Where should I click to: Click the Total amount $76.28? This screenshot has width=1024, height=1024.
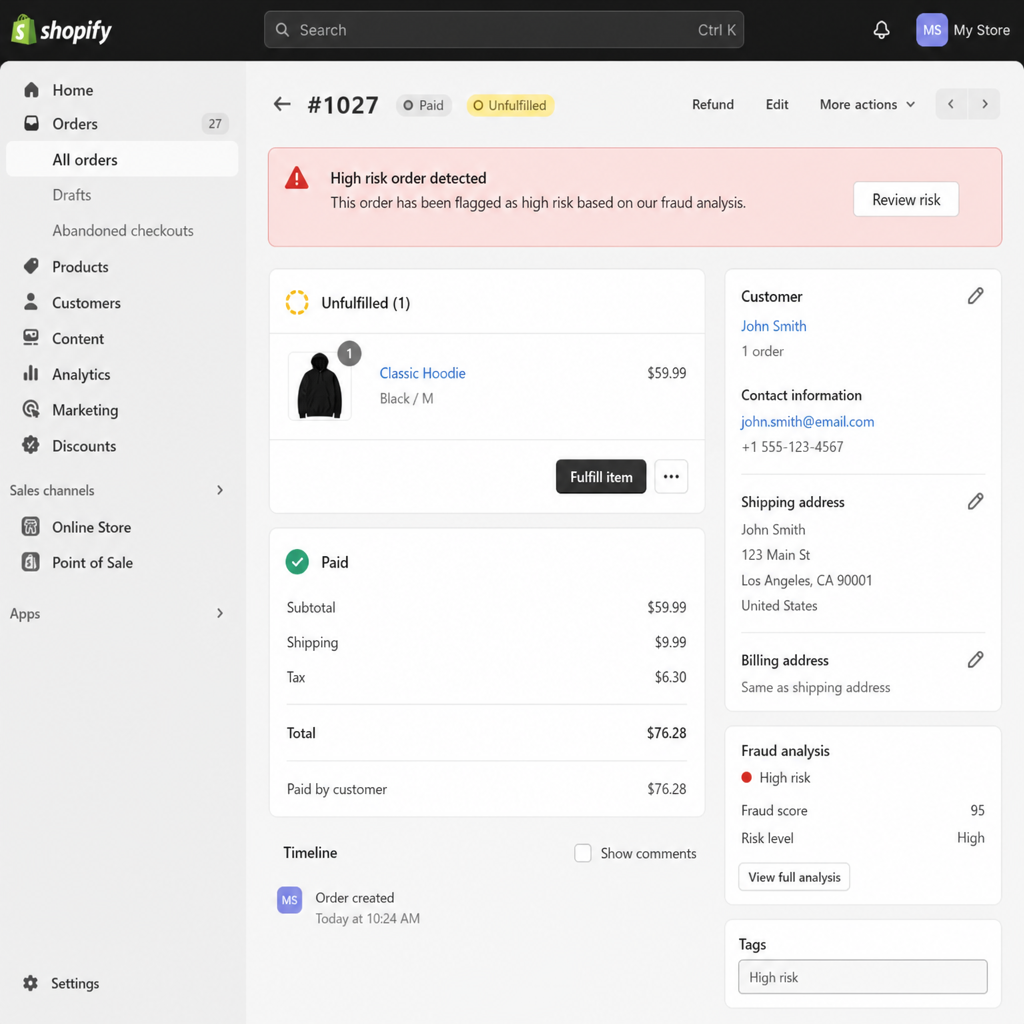point(667,733)
